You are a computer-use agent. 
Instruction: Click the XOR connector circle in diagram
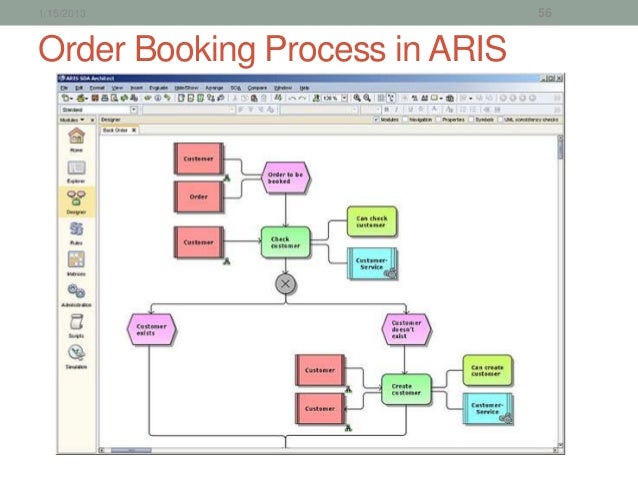(286, 284)
